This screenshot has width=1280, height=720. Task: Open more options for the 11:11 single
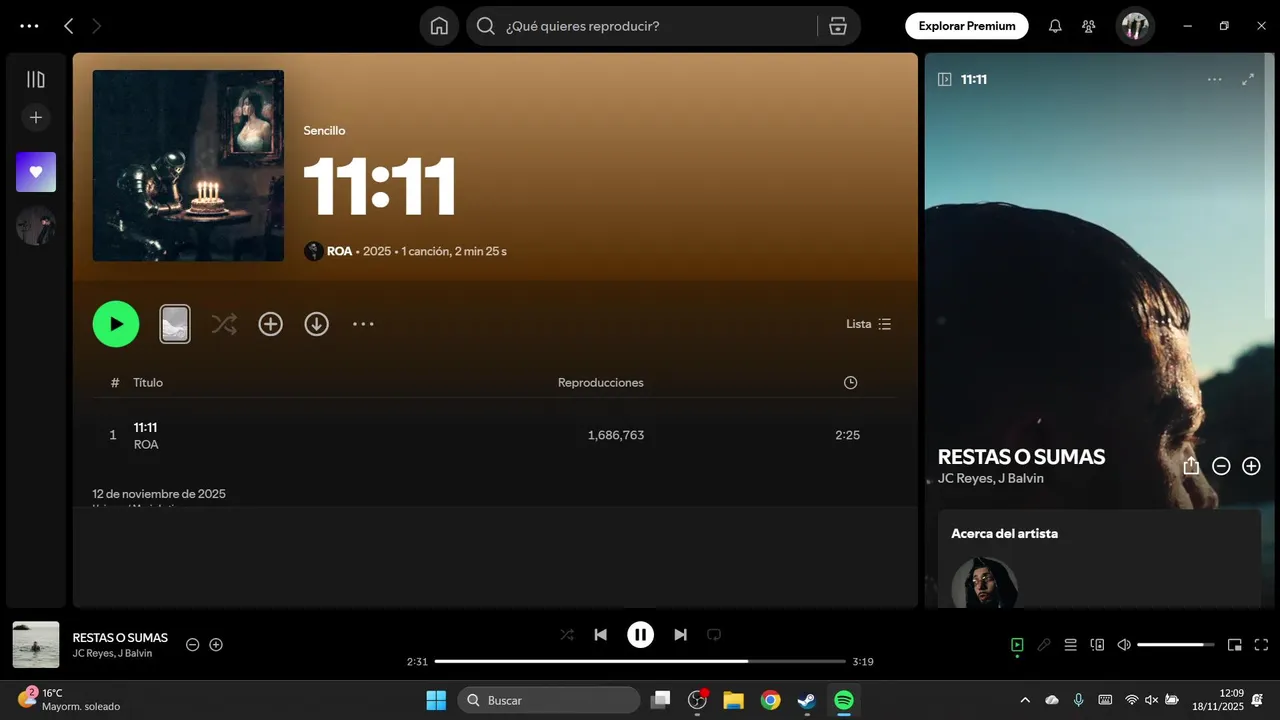tap(363, 324)
